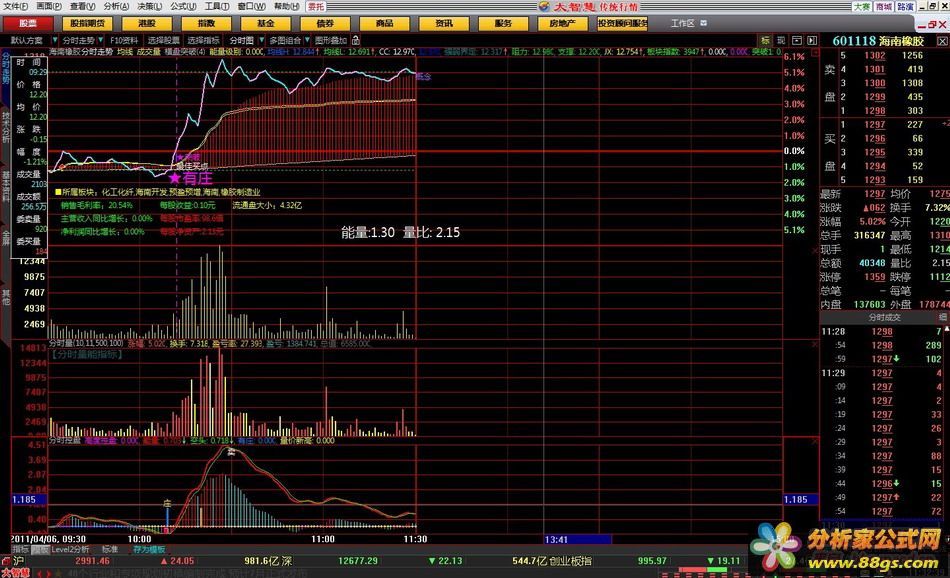The image size is (950, 578).
Task: Toggle the lock icon beside 图形叠加
Action: (x=356, y=41)
